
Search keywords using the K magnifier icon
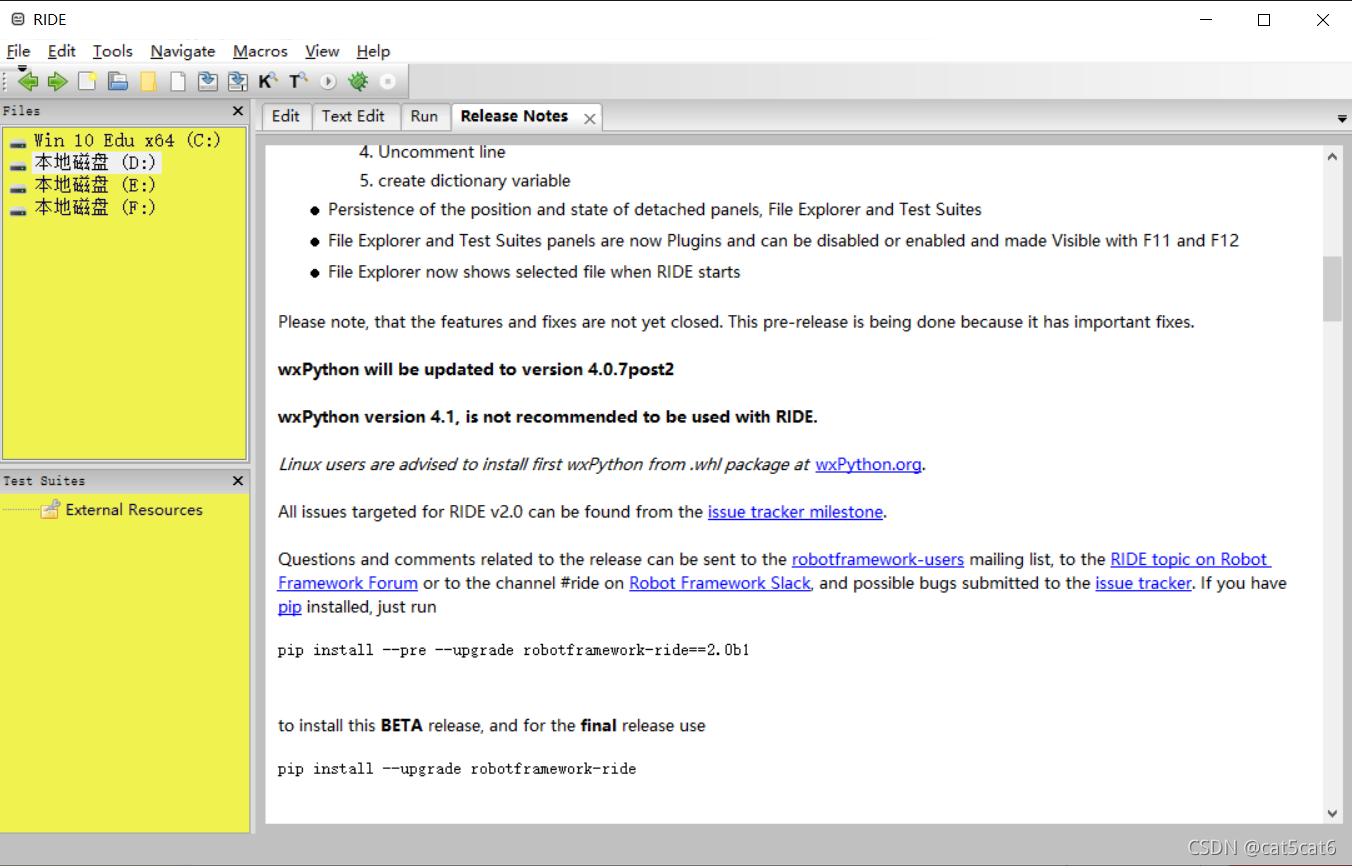point(268,80)
